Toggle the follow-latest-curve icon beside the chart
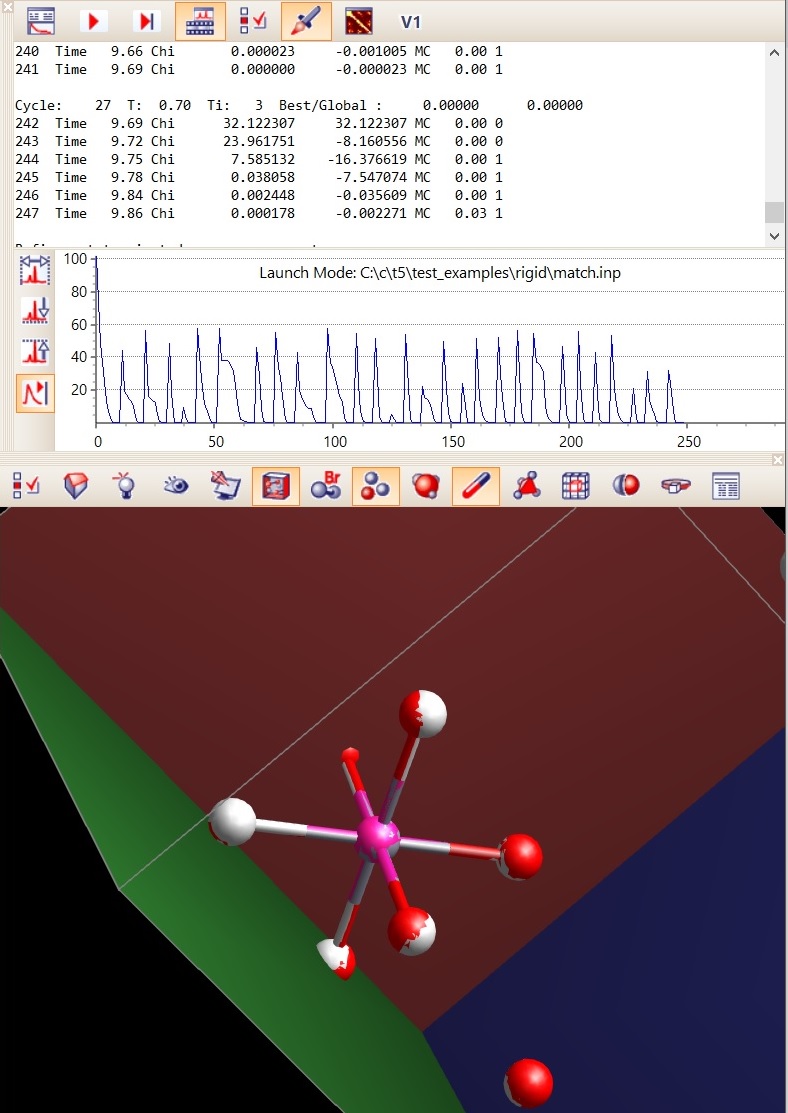This screenshot has width=788, height=1113. click(35, 393)
